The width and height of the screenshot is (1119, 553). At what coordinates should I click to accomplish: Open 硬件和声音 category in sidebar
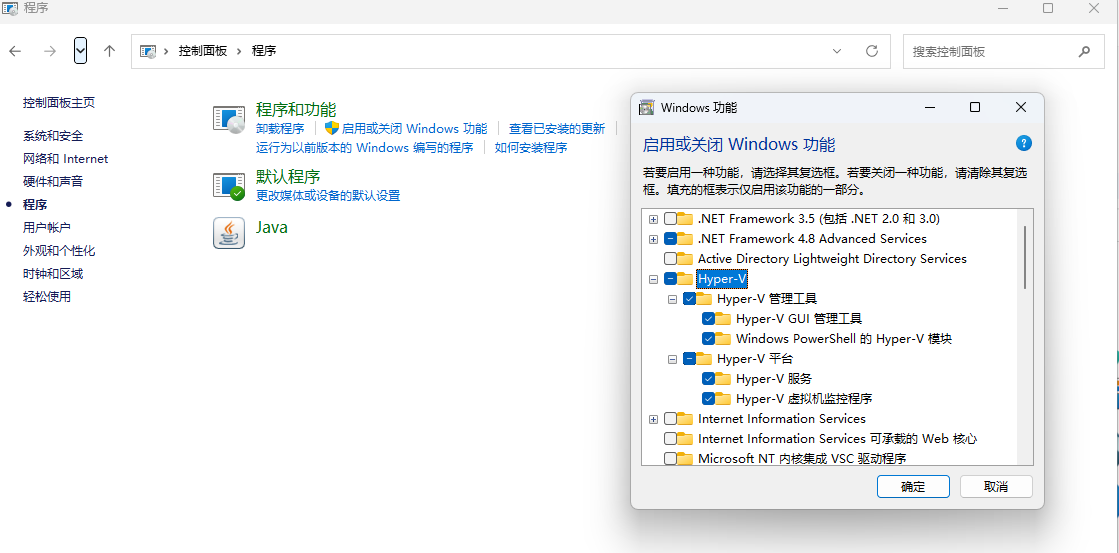coord(53,181)
